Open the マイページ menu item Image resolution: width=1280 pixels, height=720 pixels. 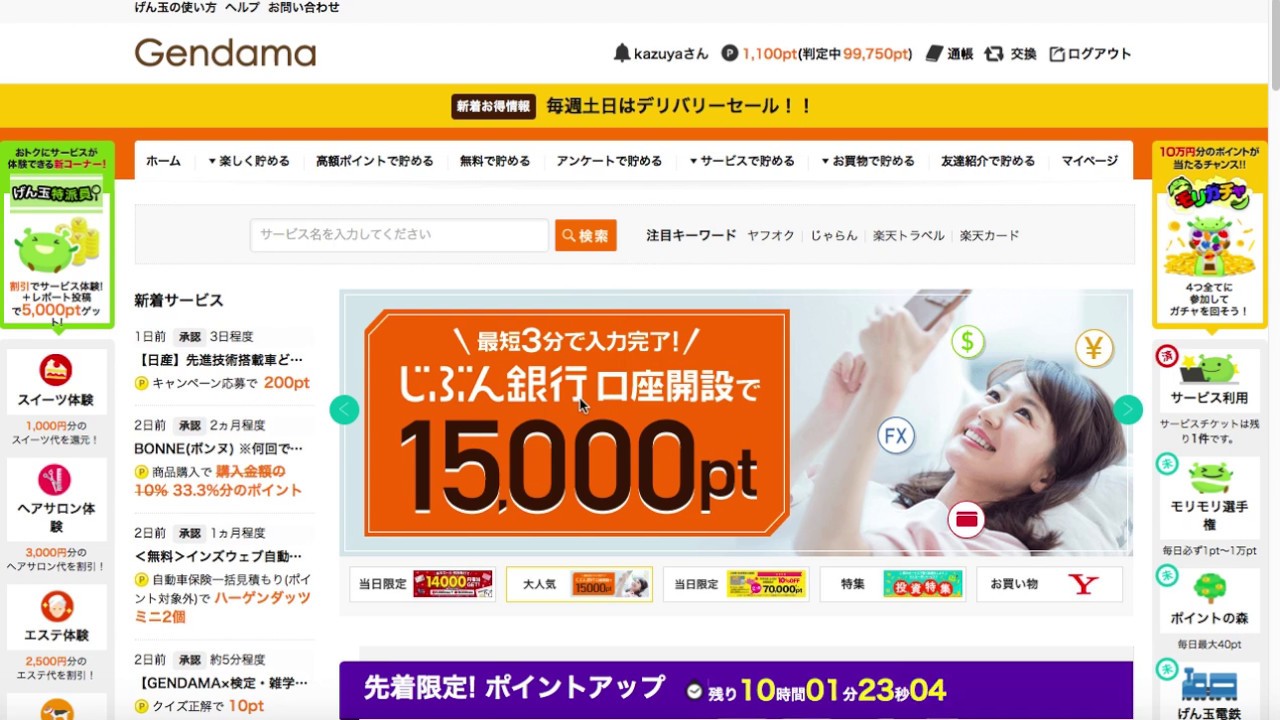pos(1090,161)
